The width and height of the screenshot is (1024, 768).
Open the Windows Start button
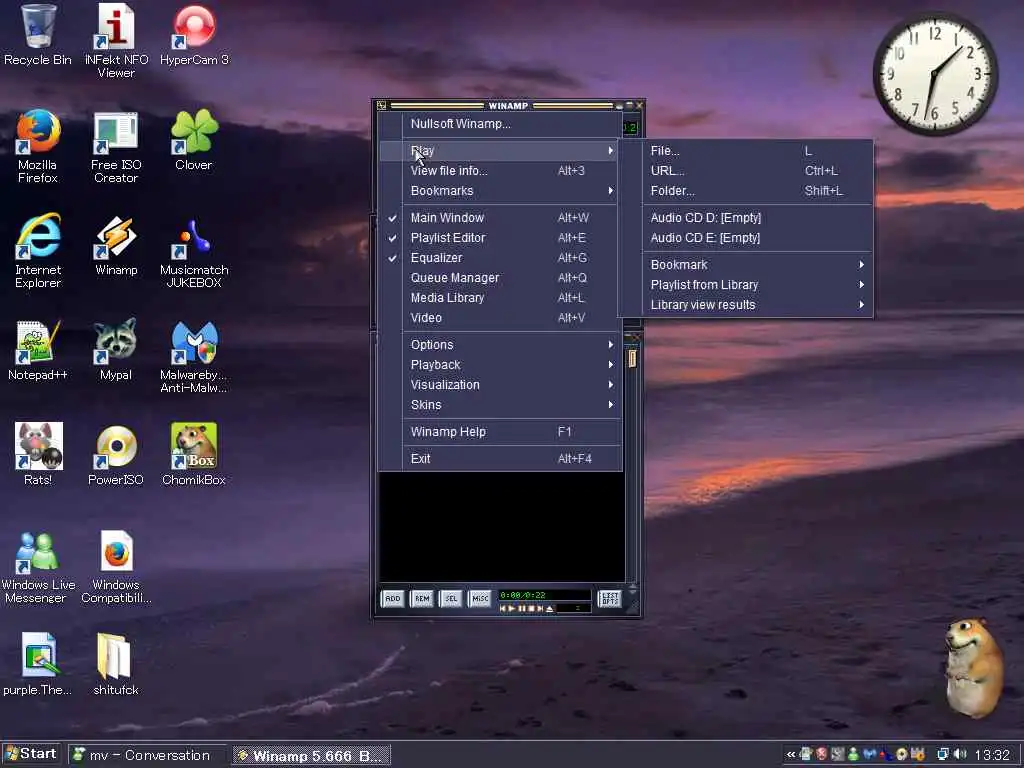31,754
